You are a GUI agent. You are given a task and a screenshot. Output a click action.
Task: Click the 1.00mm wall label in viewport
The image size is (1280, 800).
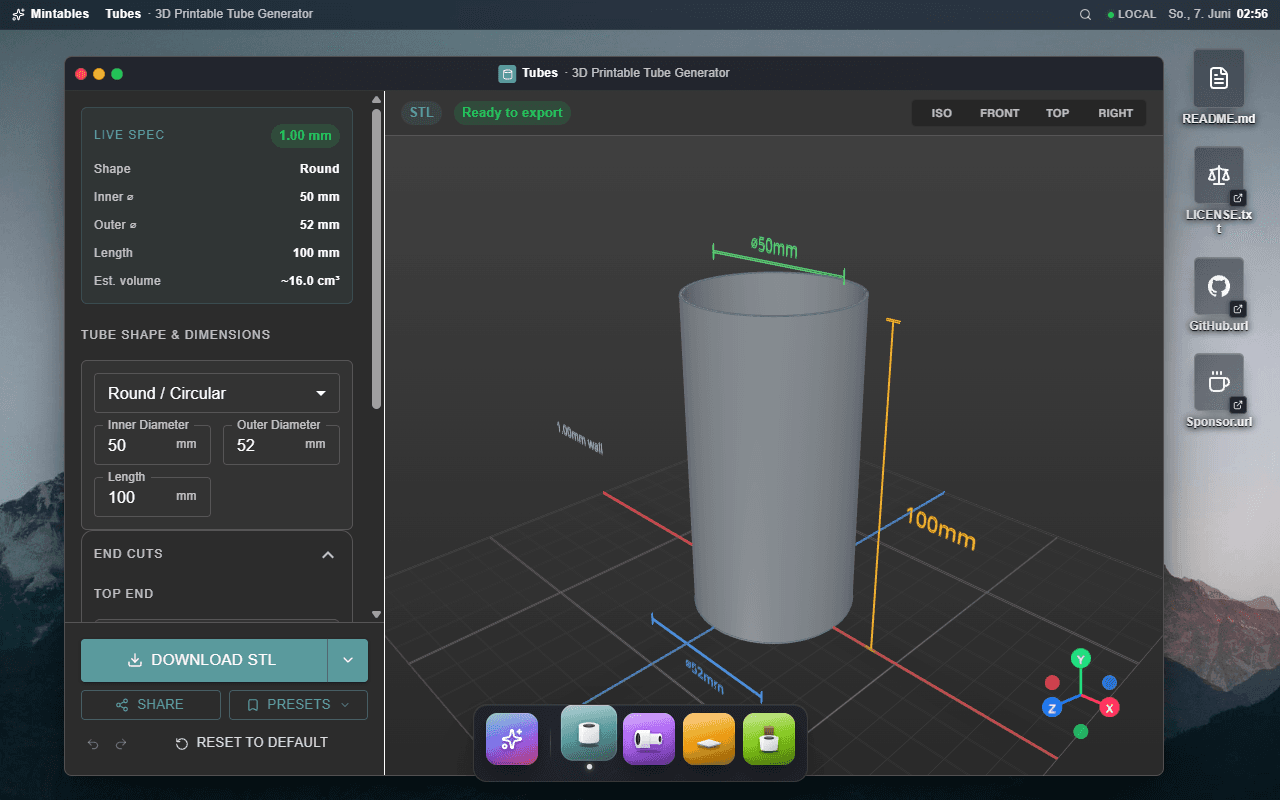point(579,438)
